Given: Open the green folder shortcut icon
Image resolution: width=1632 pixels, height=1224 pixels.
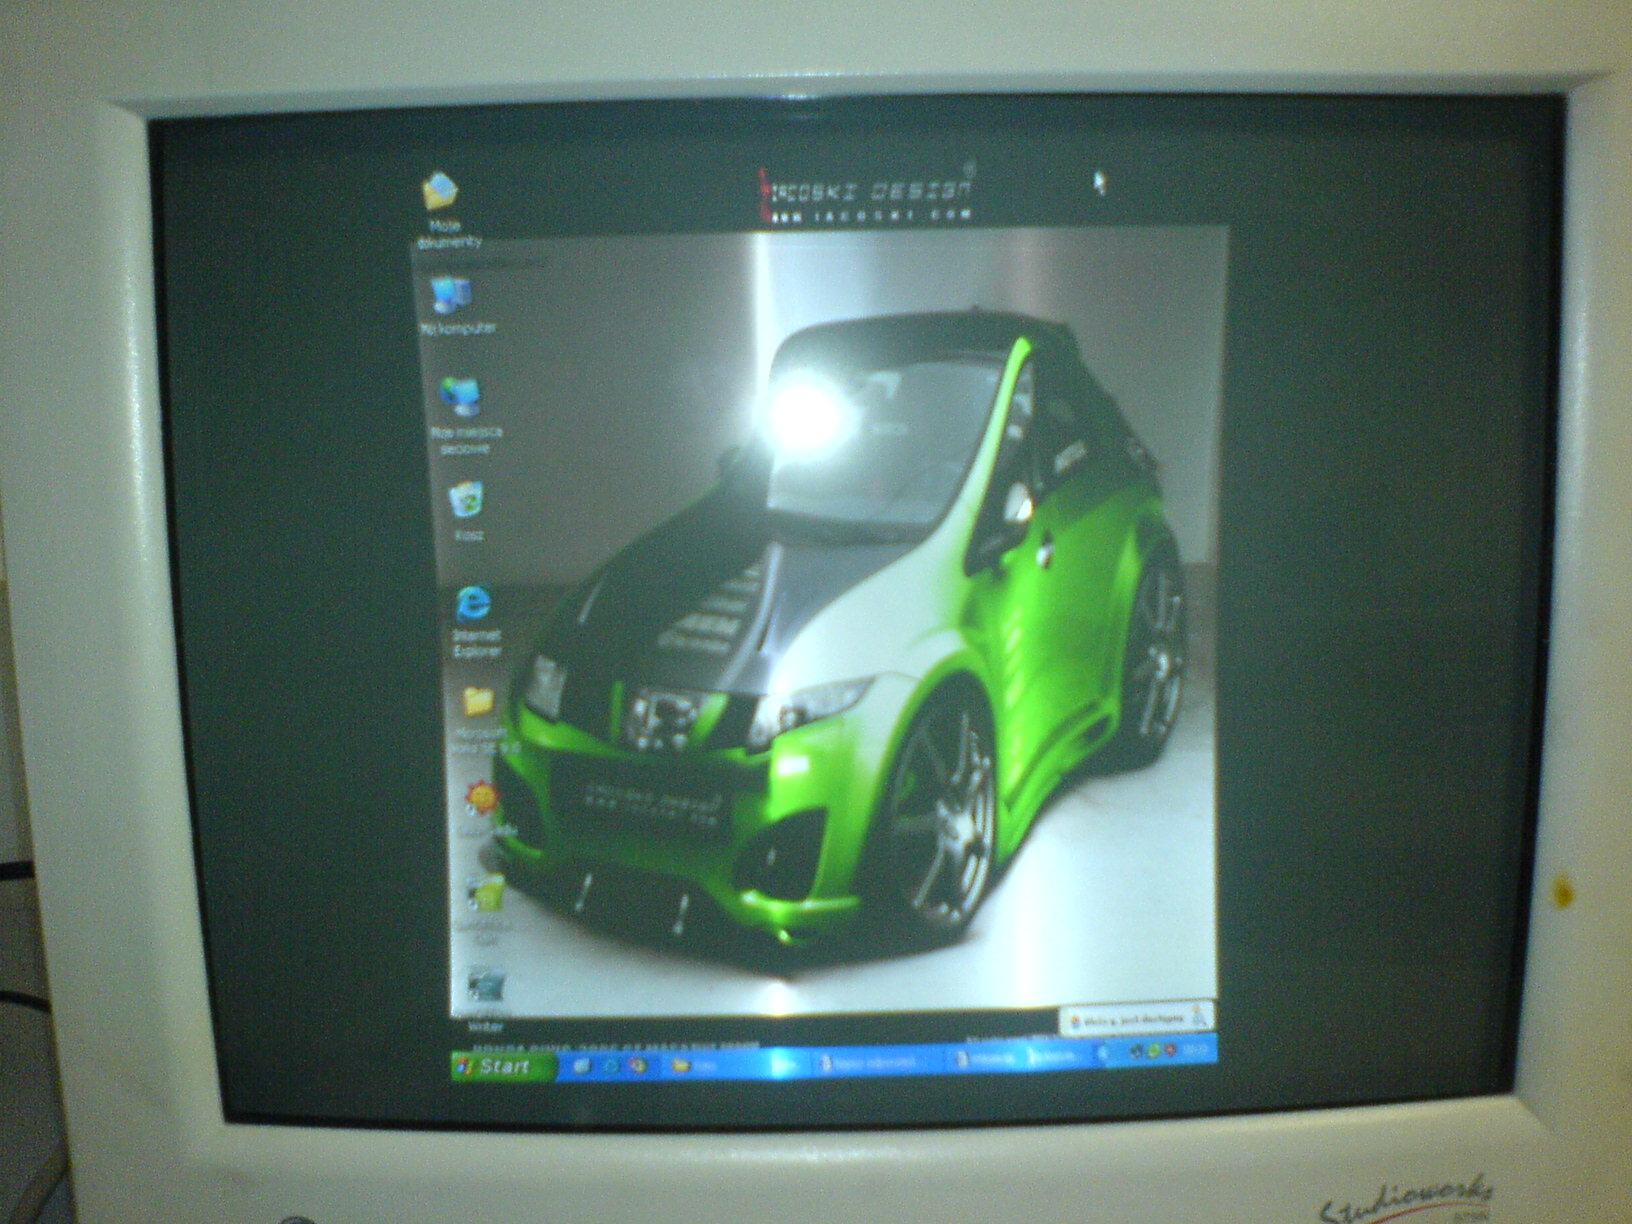Looking at the screenshot, I should click(x=489, y=908).
